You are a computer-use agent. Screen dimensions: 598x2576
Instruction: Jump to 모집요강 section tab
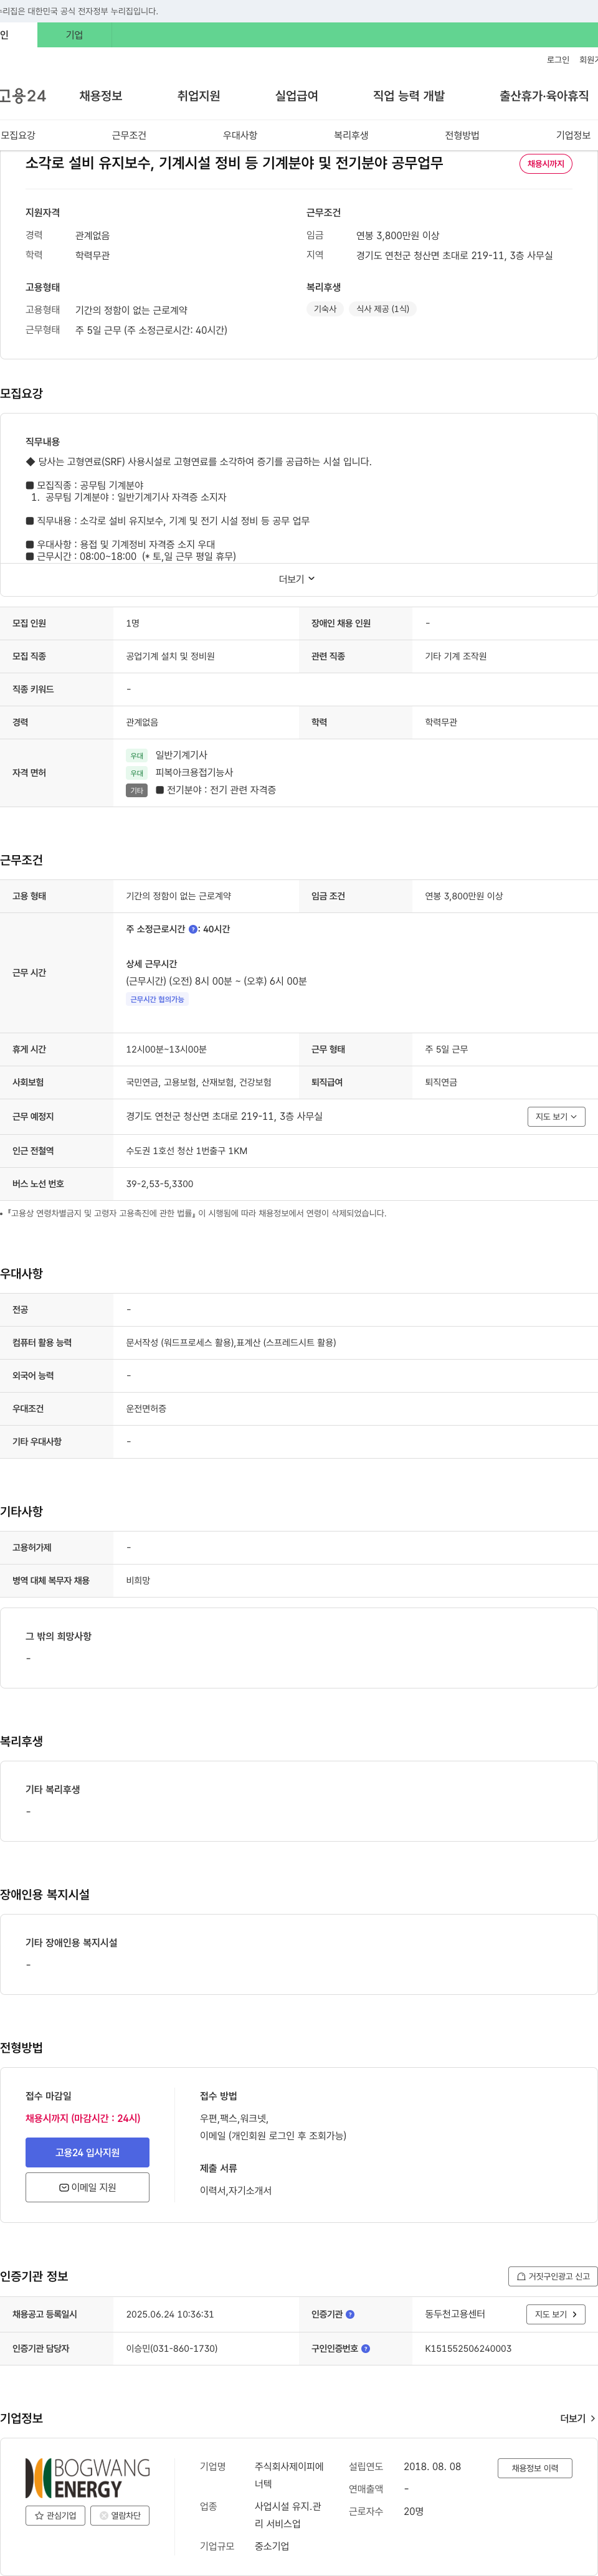pos(18,135)
